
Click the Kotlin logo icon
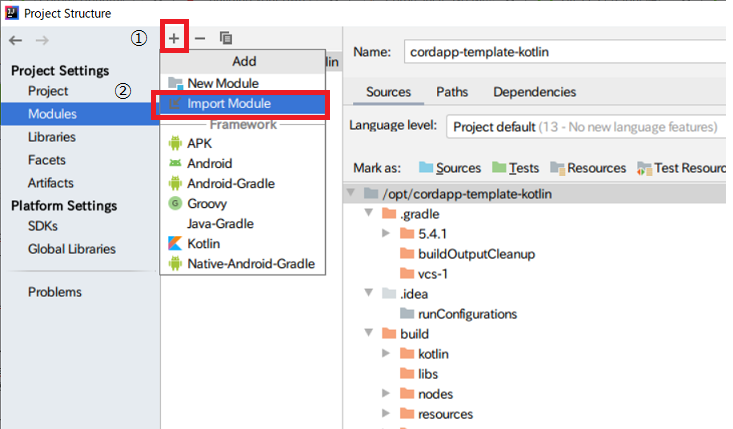[x=175, y=243]
